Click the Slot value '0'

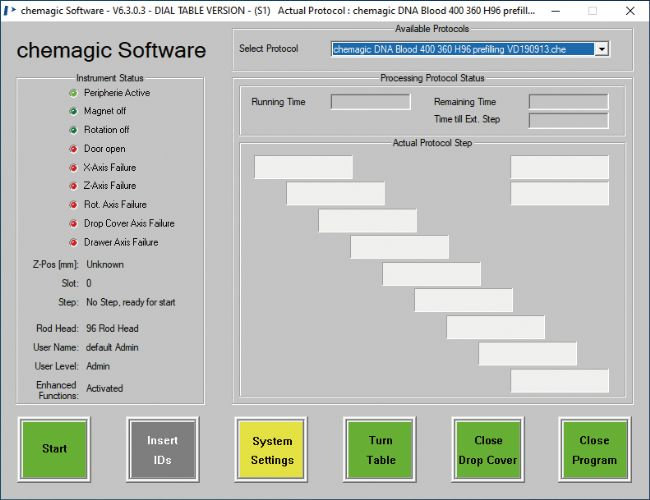pyautogui.click(x=89, y=283)
